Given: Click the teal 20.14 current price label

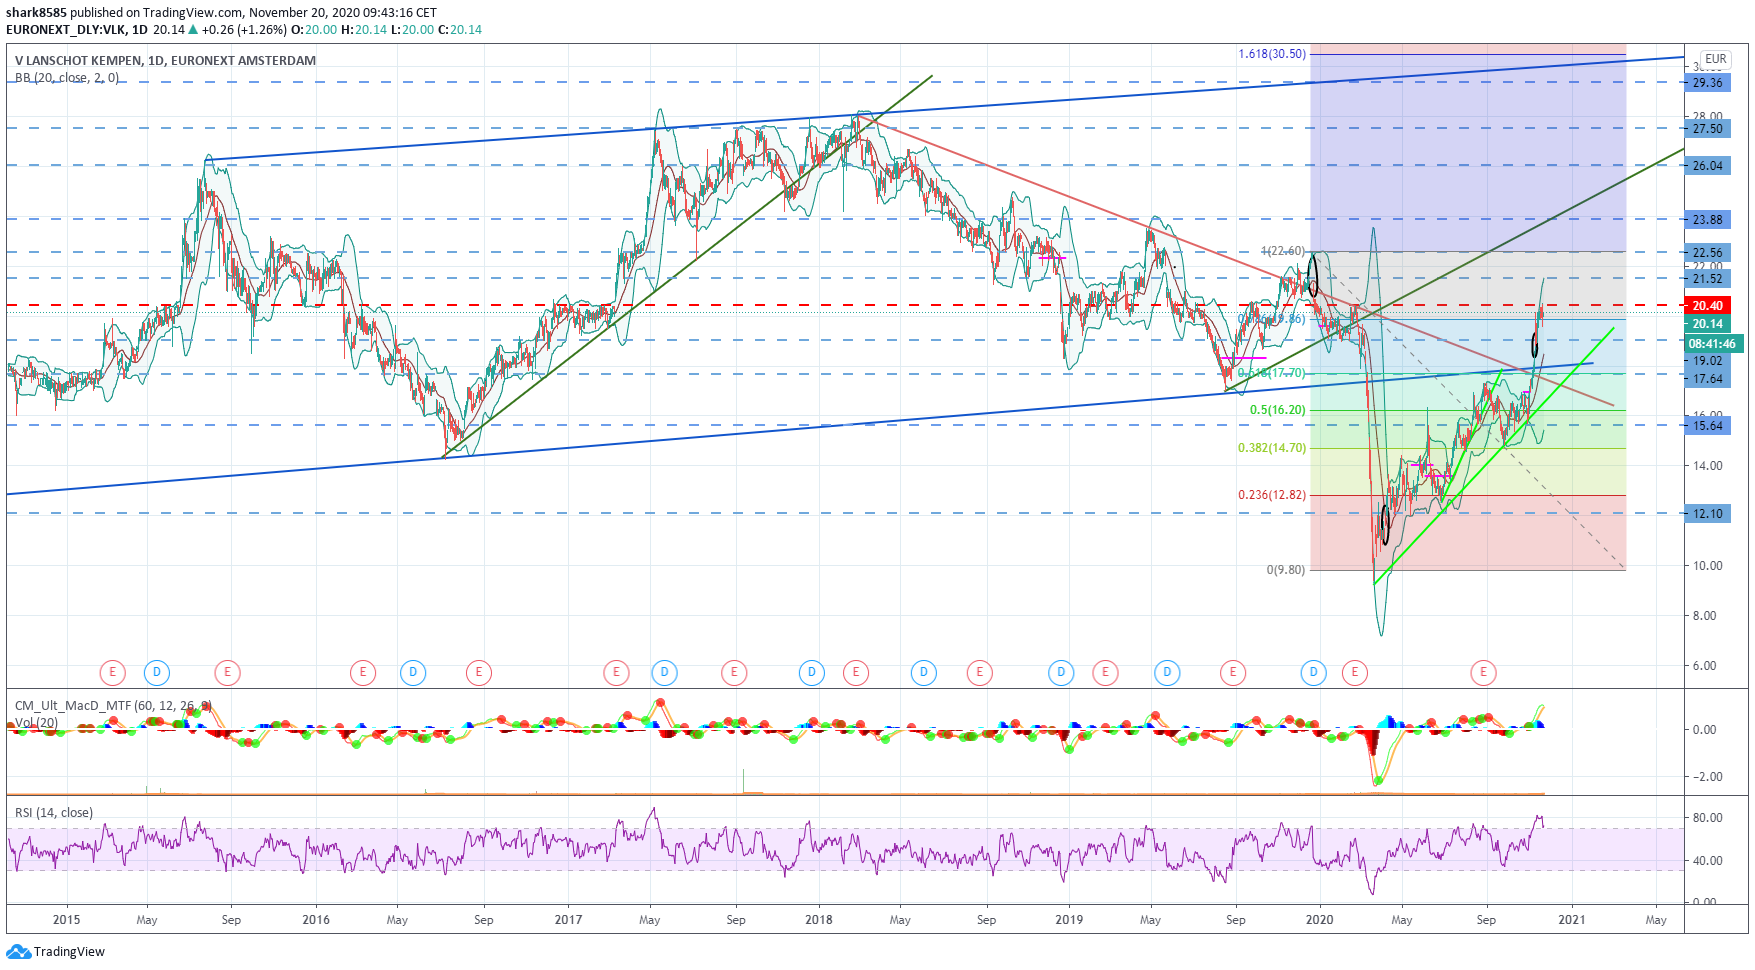Looking at the screenshot, I should pos(1707,324).
